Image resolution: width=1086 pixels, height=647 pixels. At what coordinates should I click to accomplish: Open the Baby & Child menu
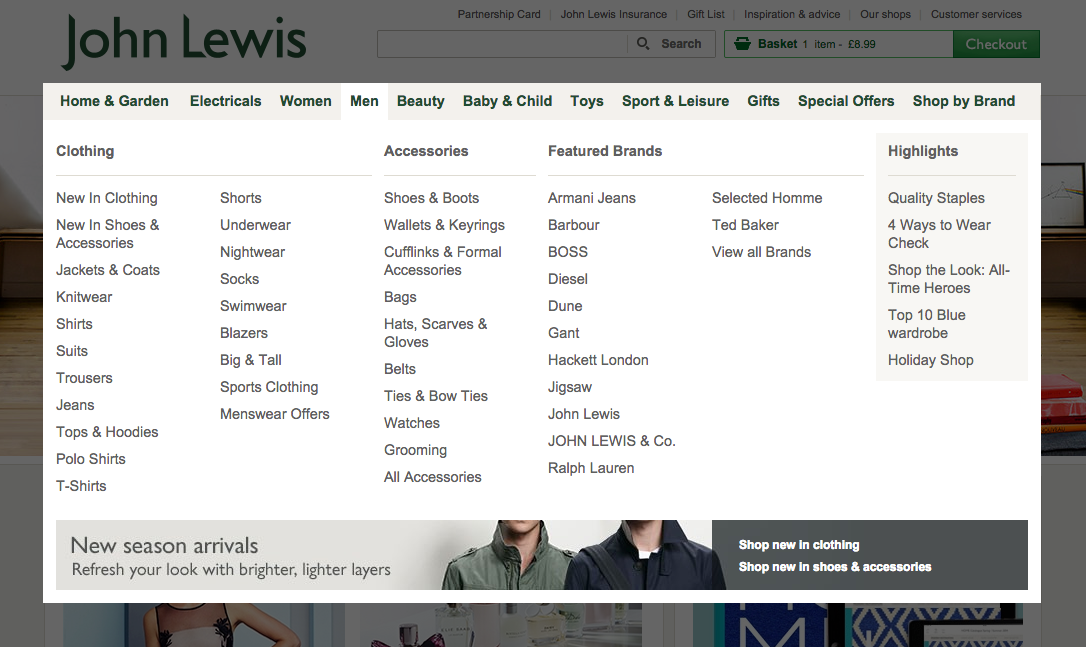(508, 101)
